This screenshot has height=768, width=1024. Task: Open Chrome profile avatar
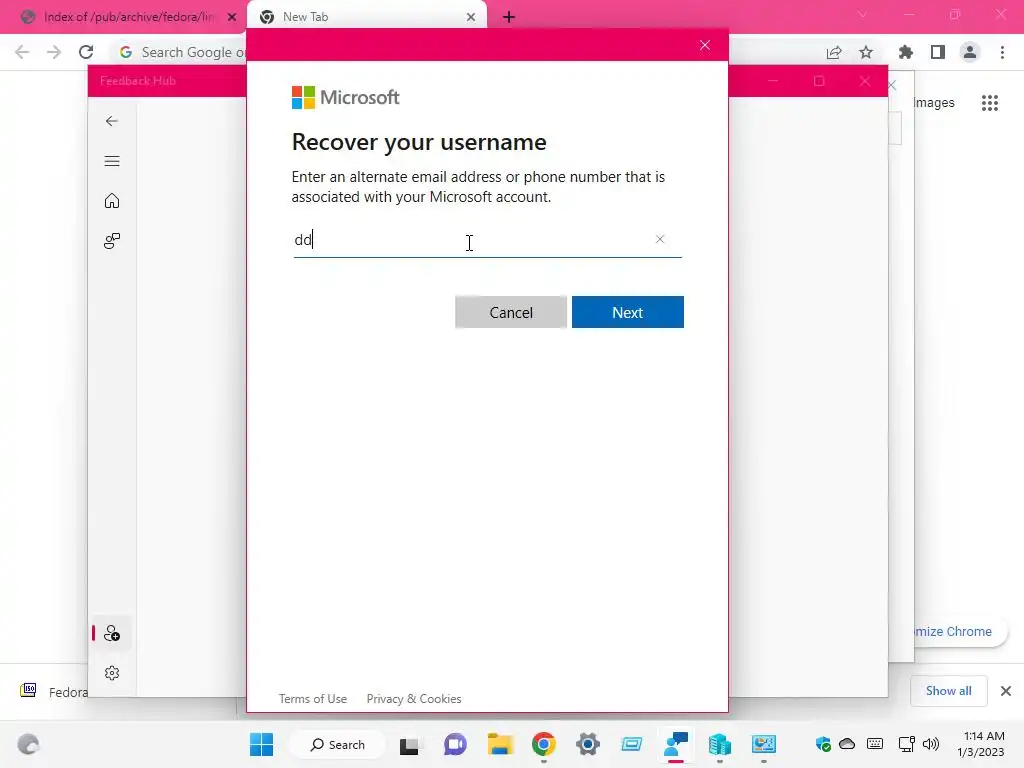(970, 52)
